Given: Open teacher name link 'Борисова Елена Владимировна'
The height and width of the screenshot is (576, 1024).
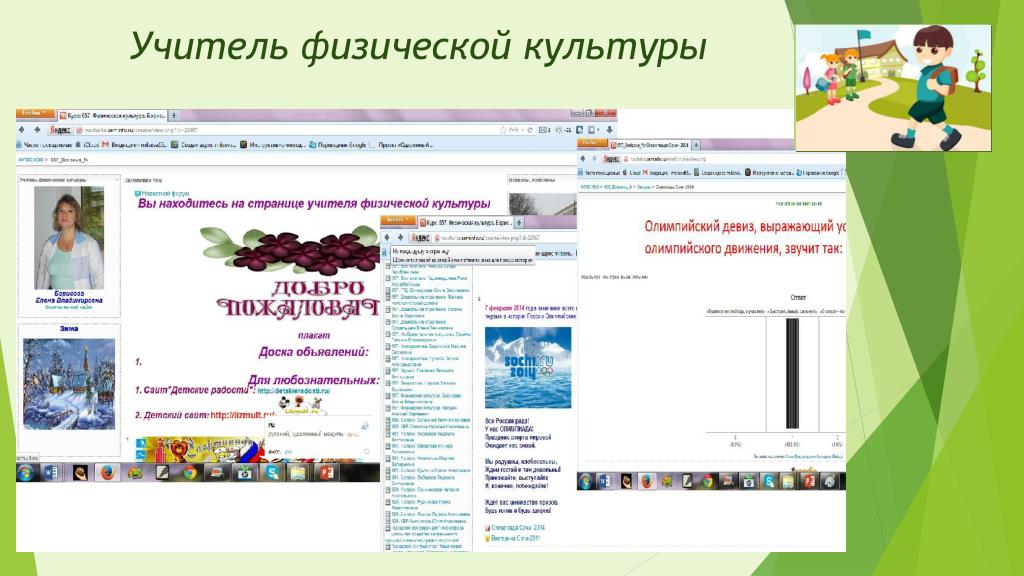Looking at the screenshot, I should click(x=69, y=297).
